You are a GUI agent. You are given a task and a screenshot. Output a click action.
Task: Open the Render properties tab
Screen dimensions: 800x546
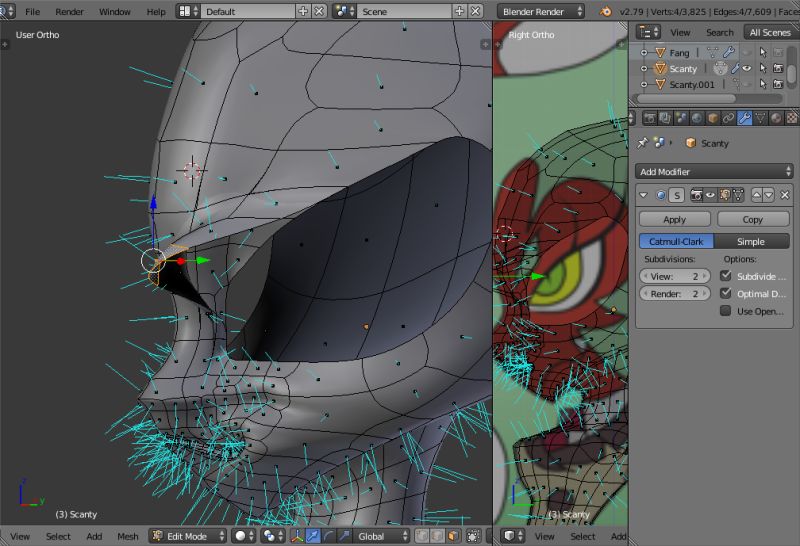(x=649, y=118)
